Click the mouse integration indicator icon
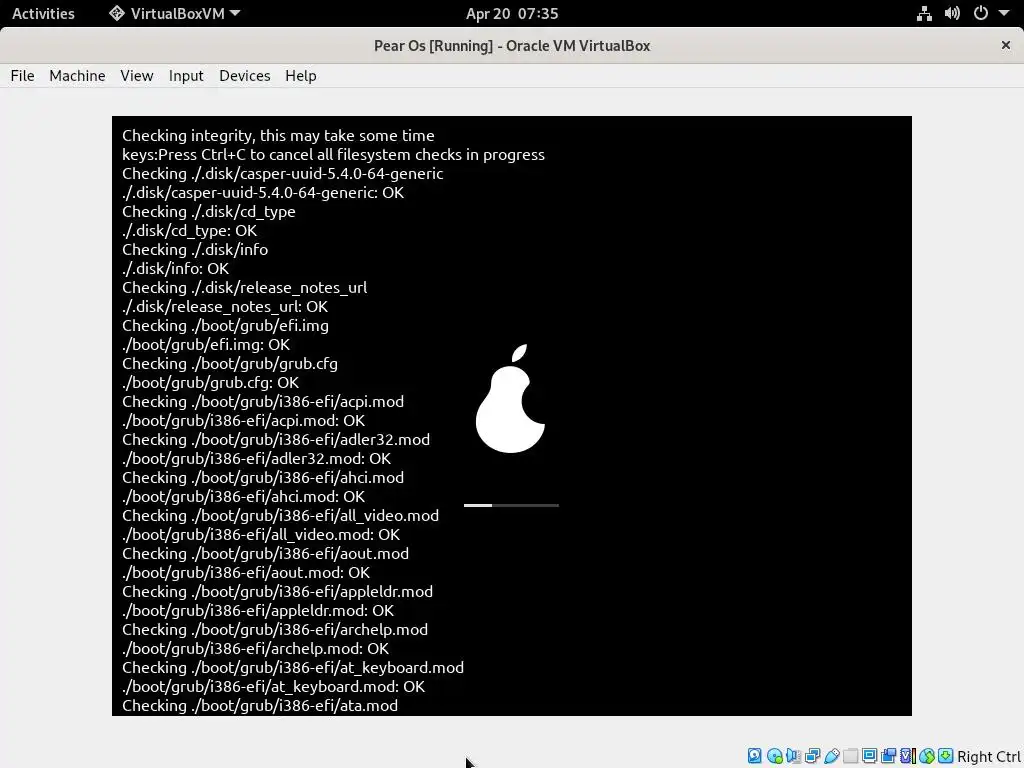Viewport: 1024px width, 768px height. [926, 756]
